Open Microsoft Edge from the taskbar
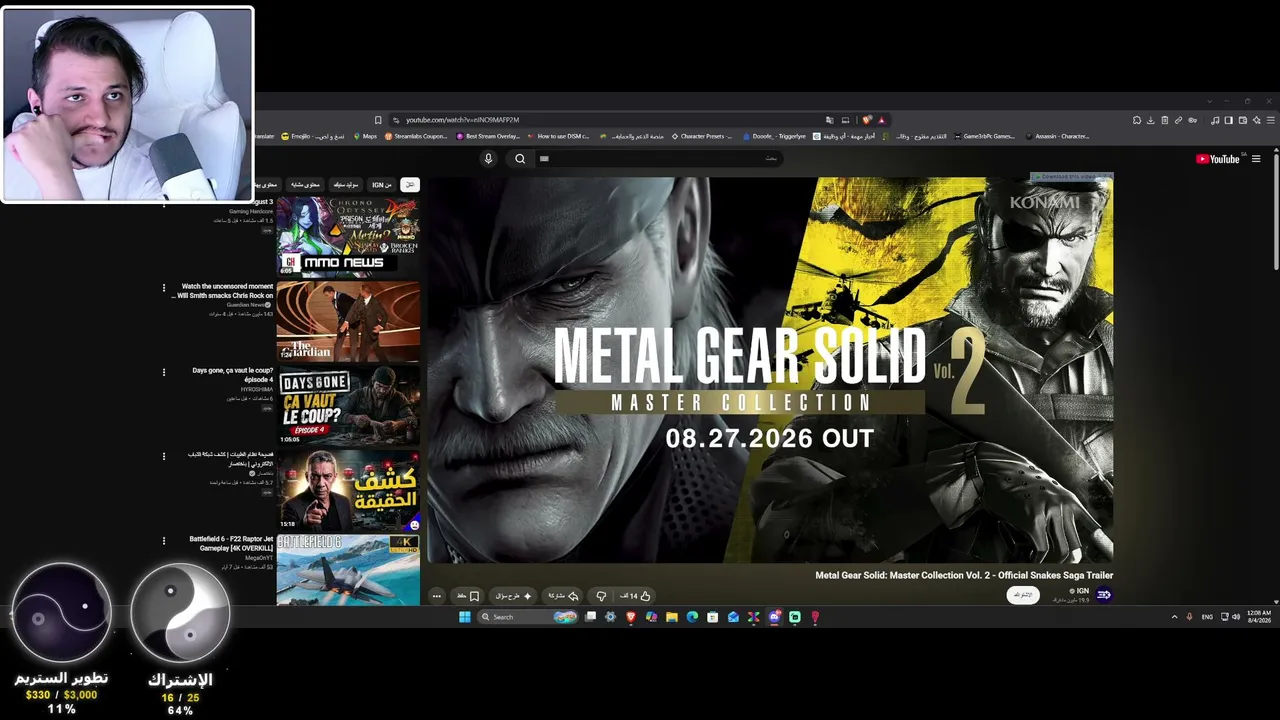The width and height of the screenshot is (1280, 720). tap(692, 617)
